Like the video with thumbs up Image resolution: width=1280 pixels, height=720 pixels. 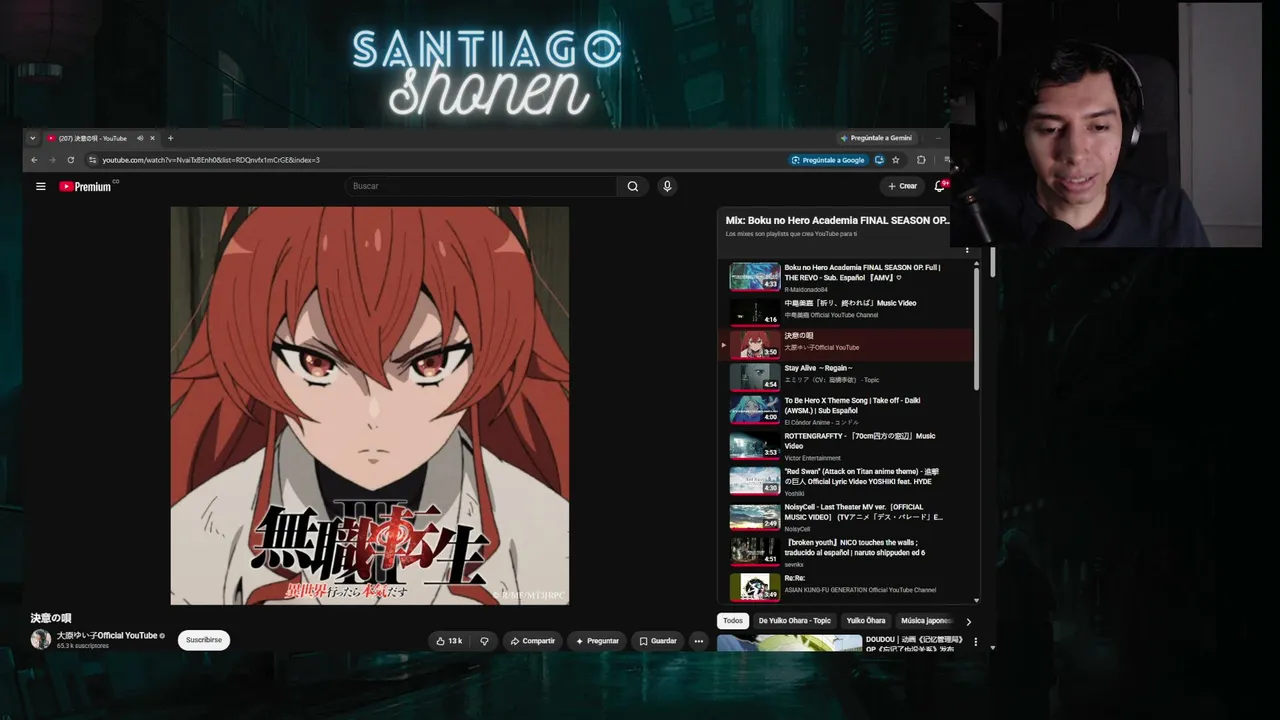[x=449, y=641]
